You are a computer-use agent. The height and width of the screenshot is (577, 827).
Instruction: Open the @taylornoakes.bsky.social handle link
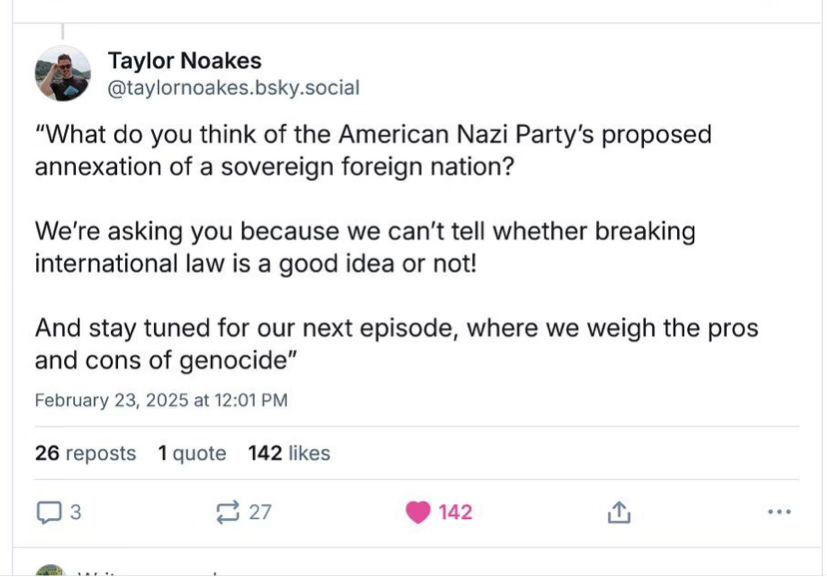pos(233,88)
